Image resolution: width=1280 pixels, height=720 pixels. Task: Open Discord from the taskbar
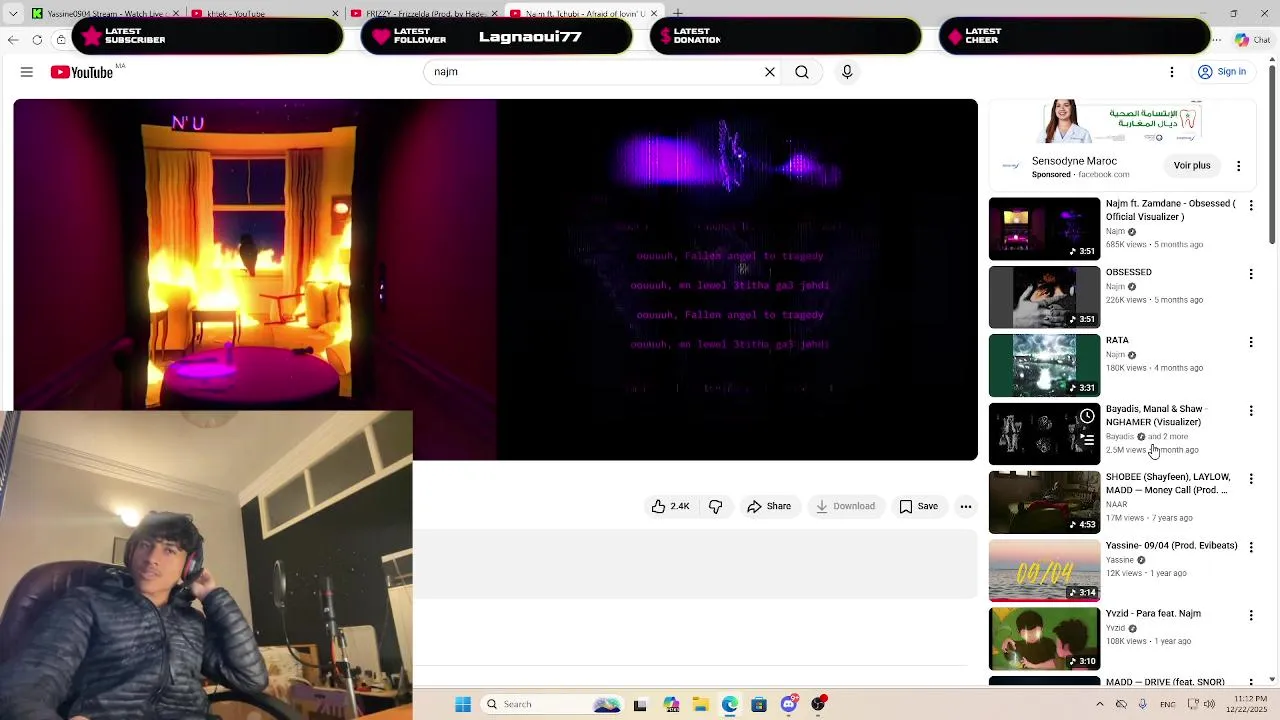tap(789, 704)
